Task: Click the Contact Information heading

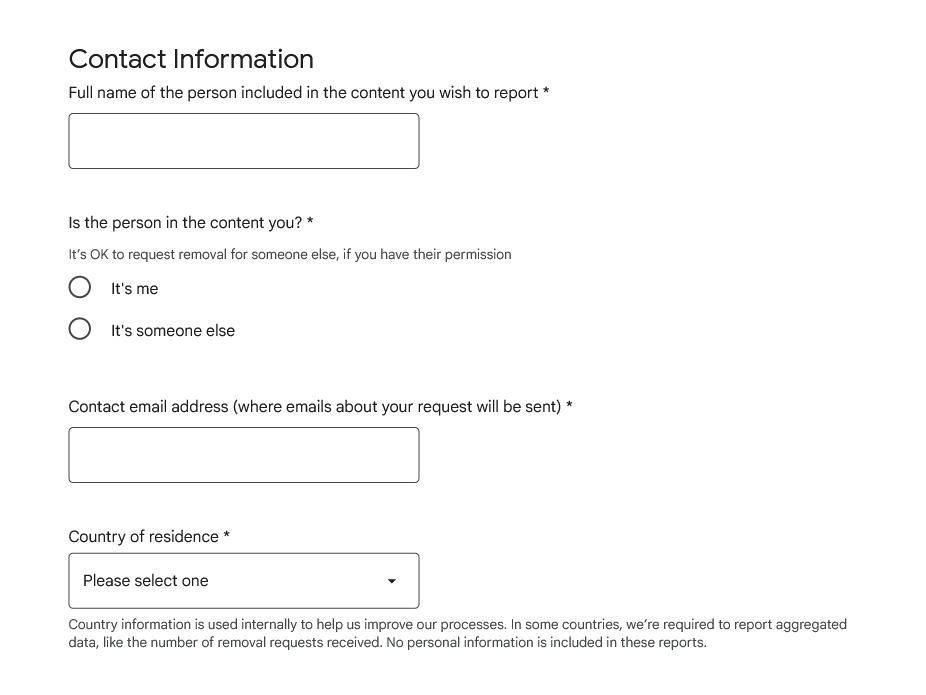Action: click(190, 59)
